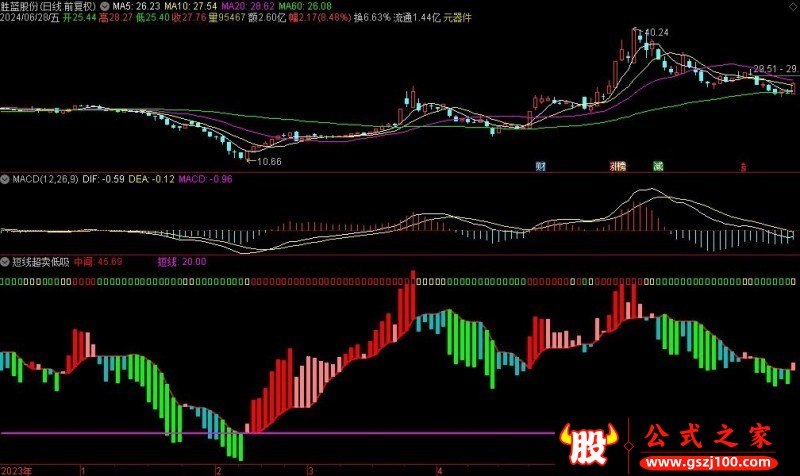The image size is (800, 476).
Task: Click the turnover rate 换6.63%
Action: tap(372, 17)
